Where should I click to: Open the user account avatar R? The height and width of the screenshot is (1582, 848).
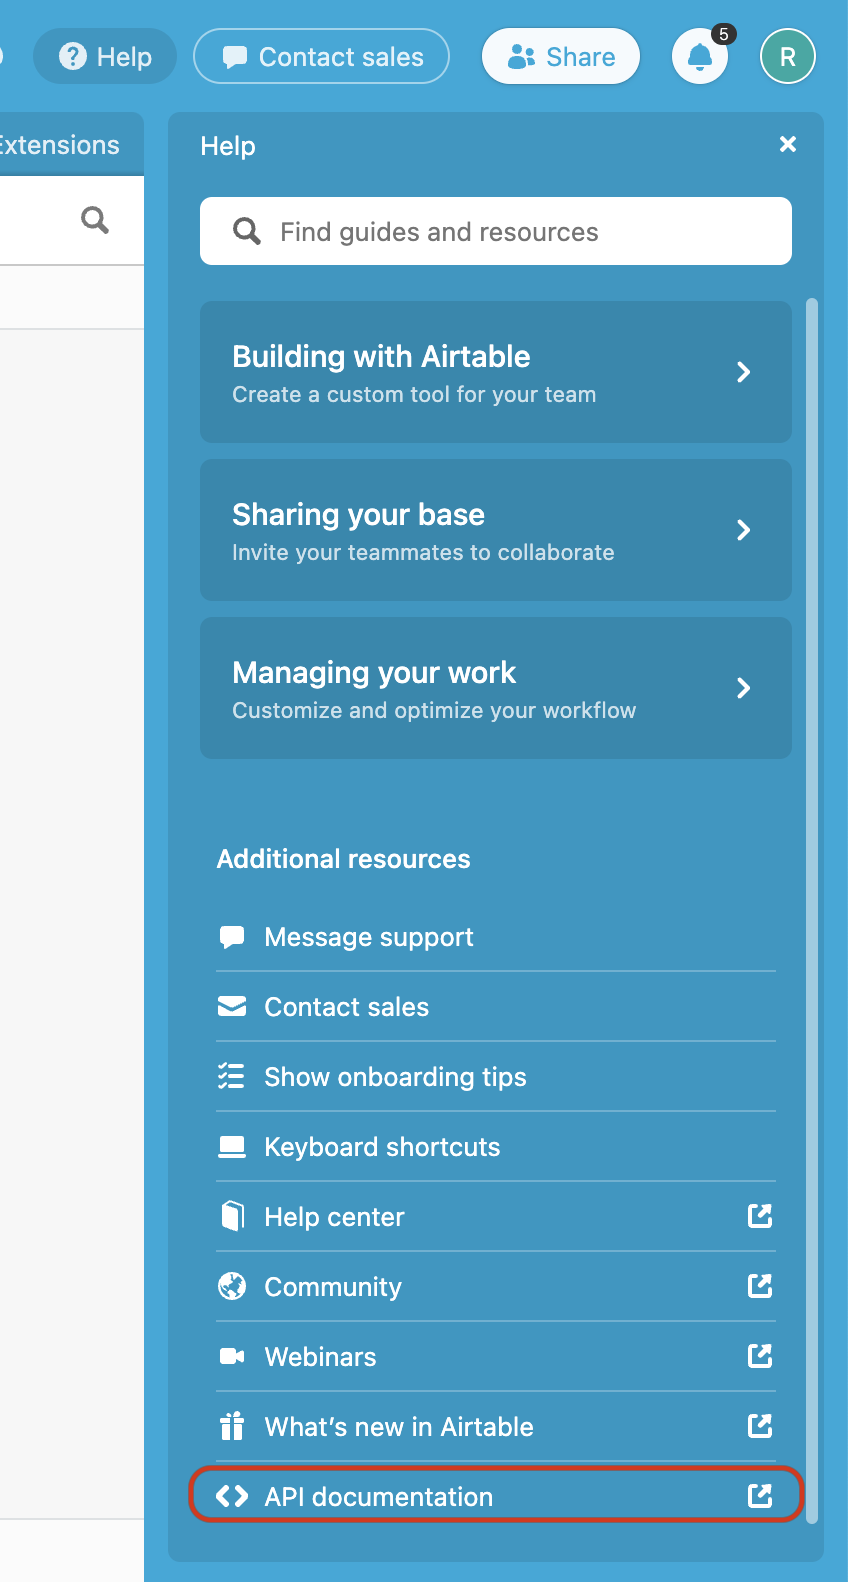(x=787, y=57)
